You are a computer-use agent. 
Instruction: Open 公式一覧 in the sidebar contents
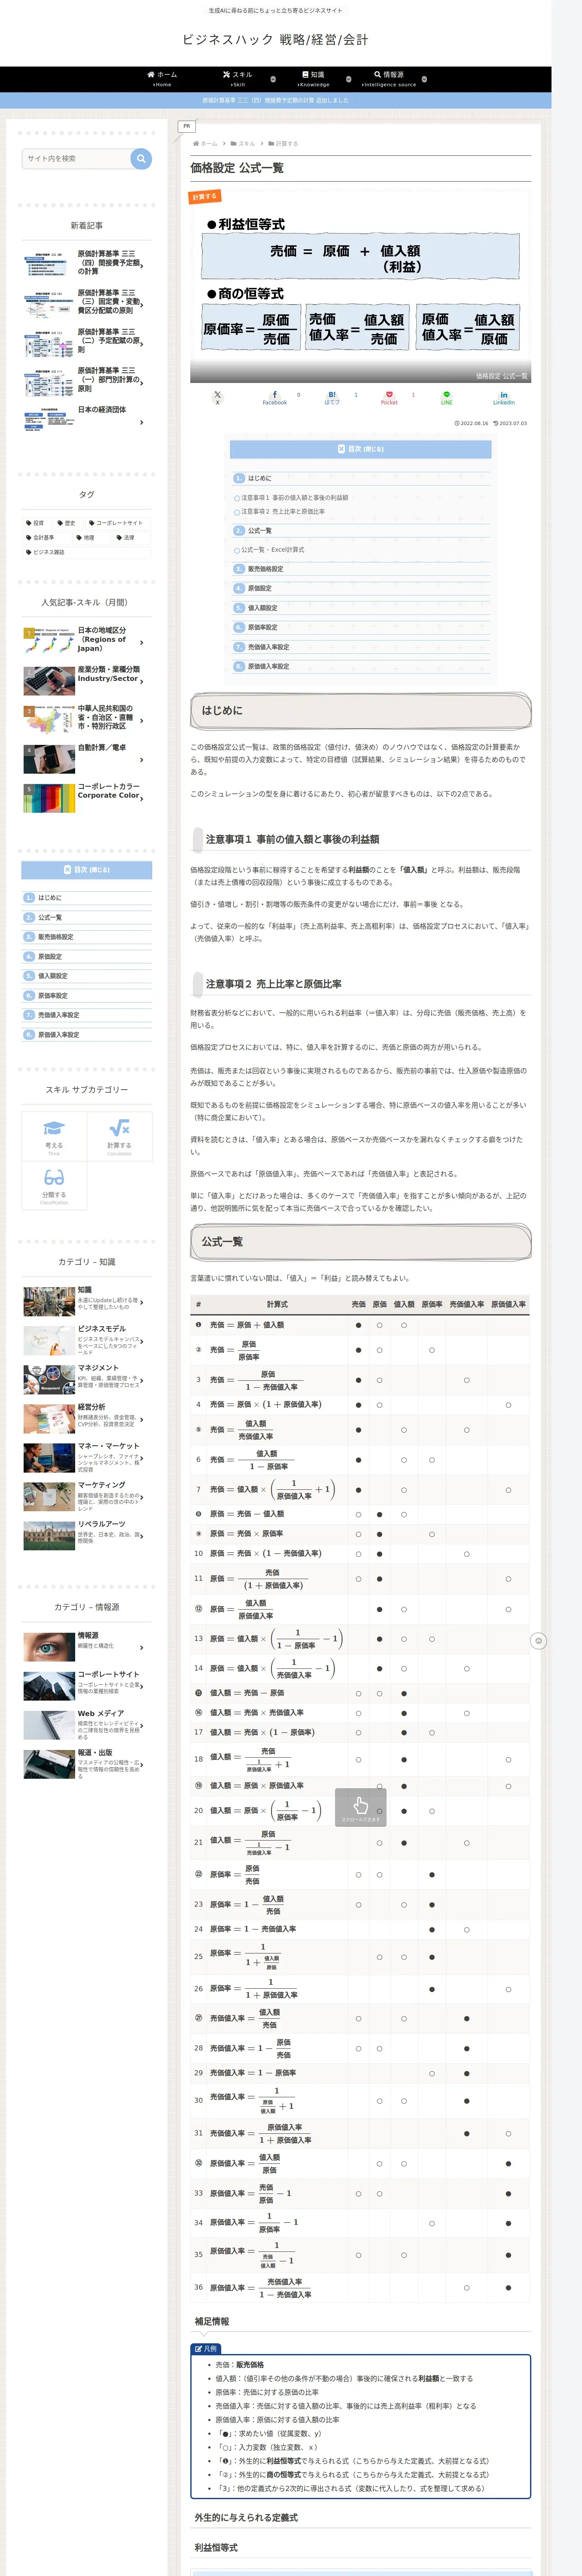pyautogui.click(x=50, y=917)
